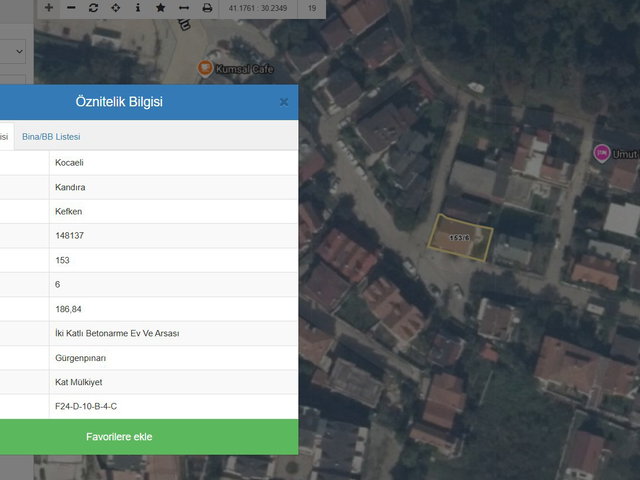Expand the left sidebar dropdown chevron
This screenshot has height=480, width=640.
click(19, 51)
